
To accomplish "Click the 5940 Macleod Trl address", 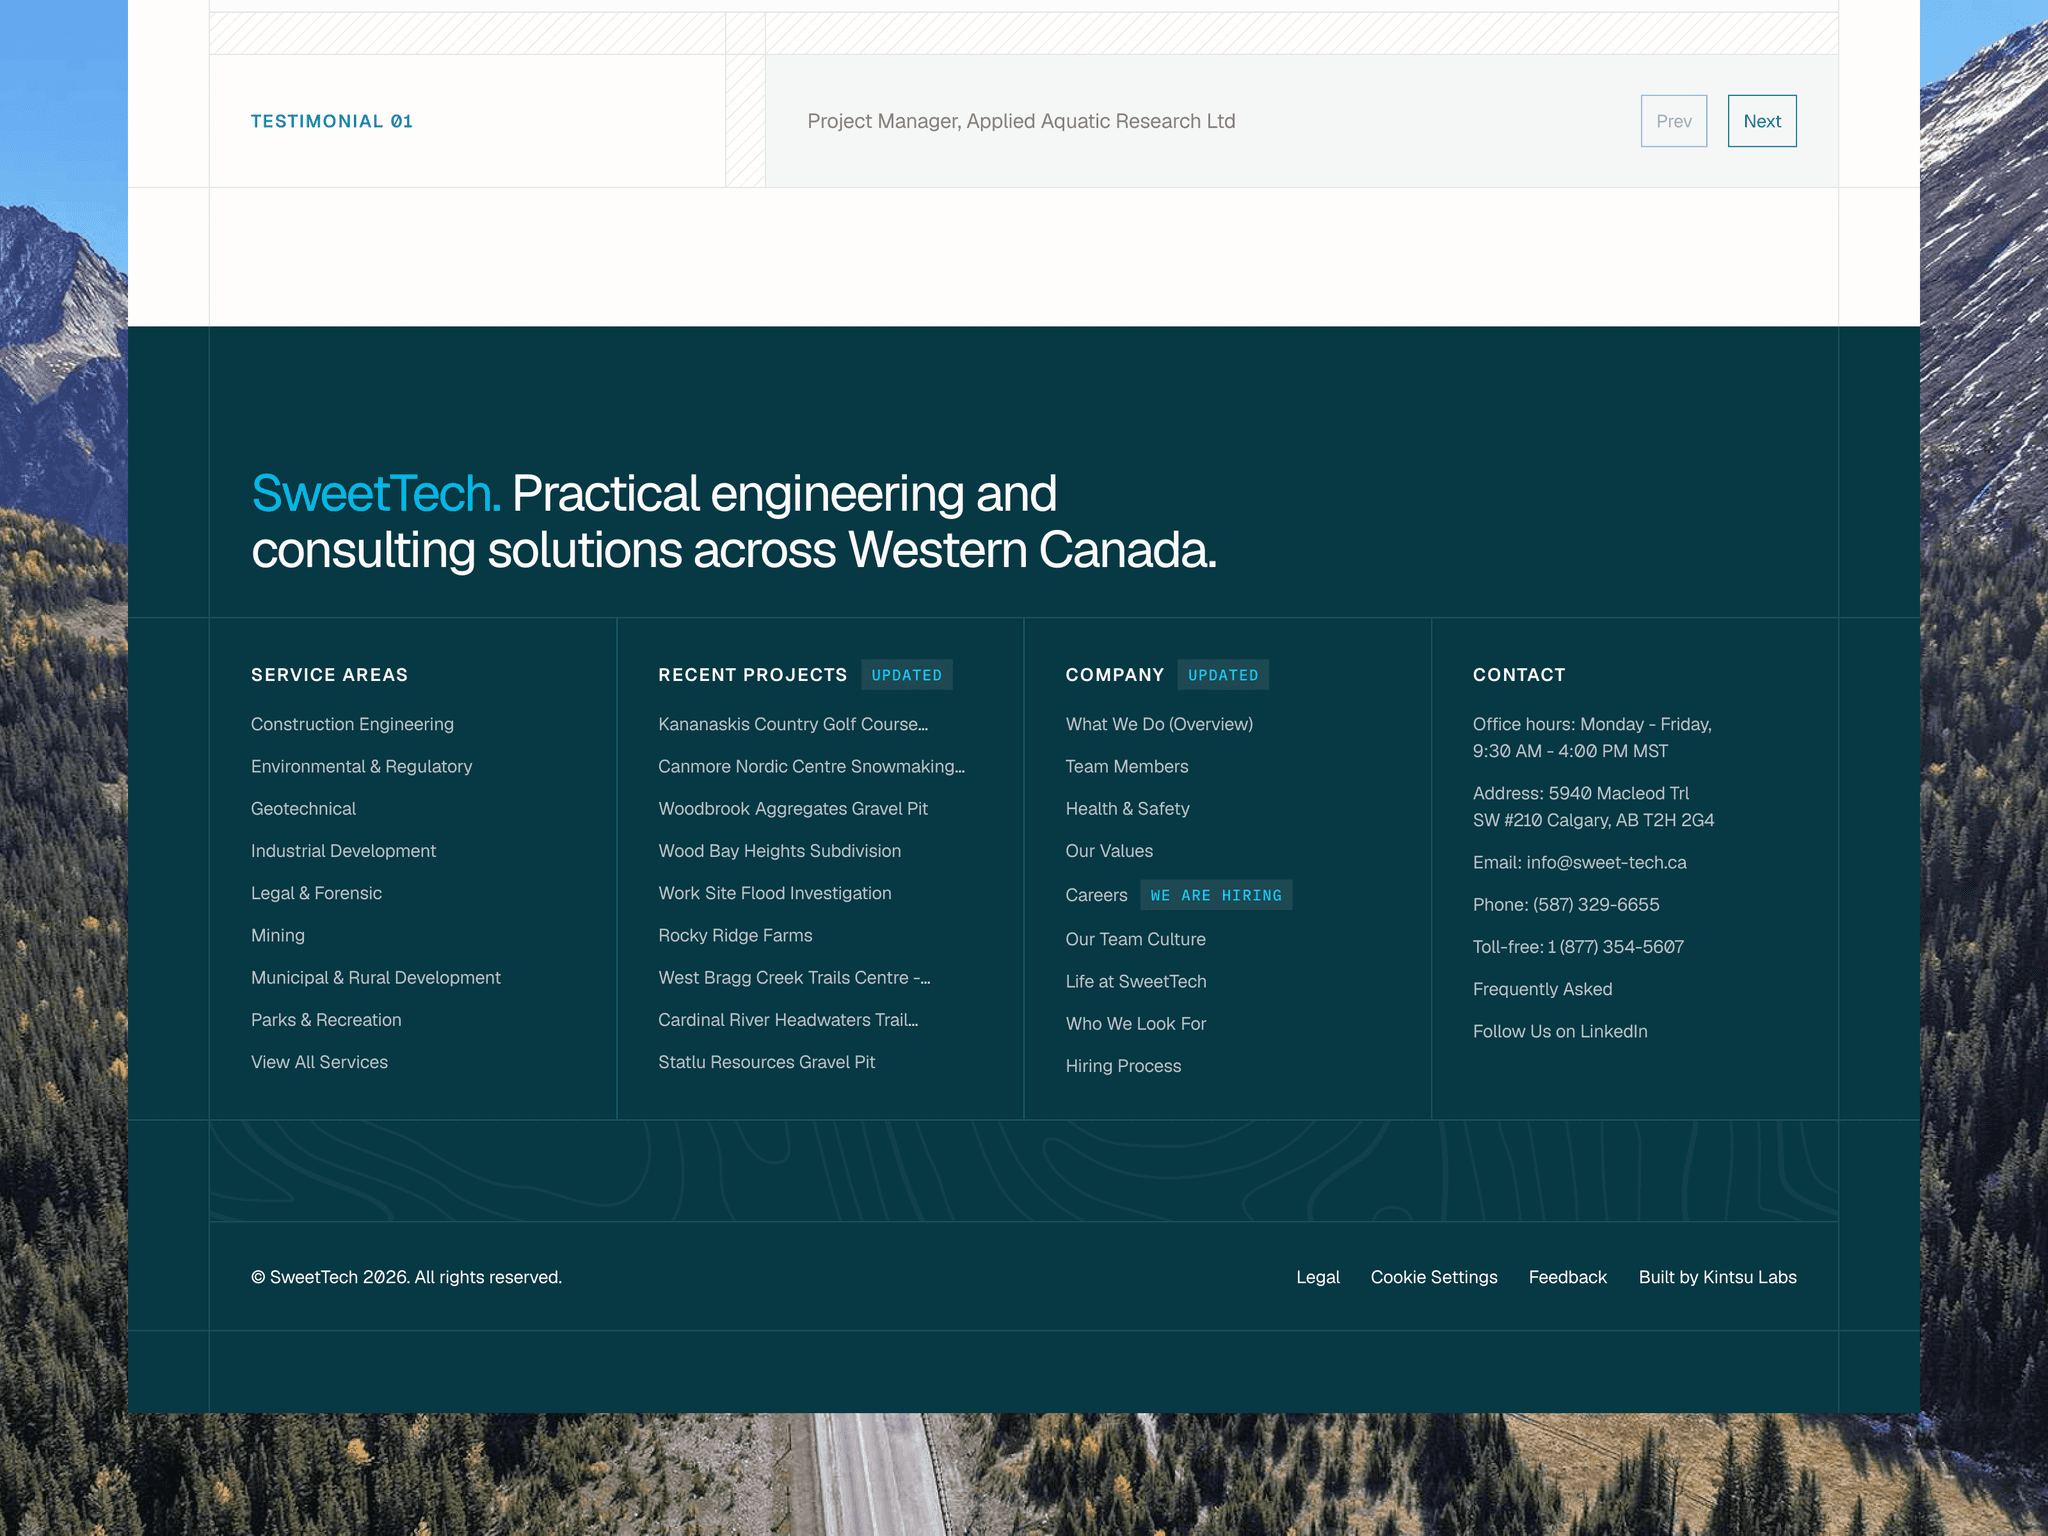I will (1594, 807).
